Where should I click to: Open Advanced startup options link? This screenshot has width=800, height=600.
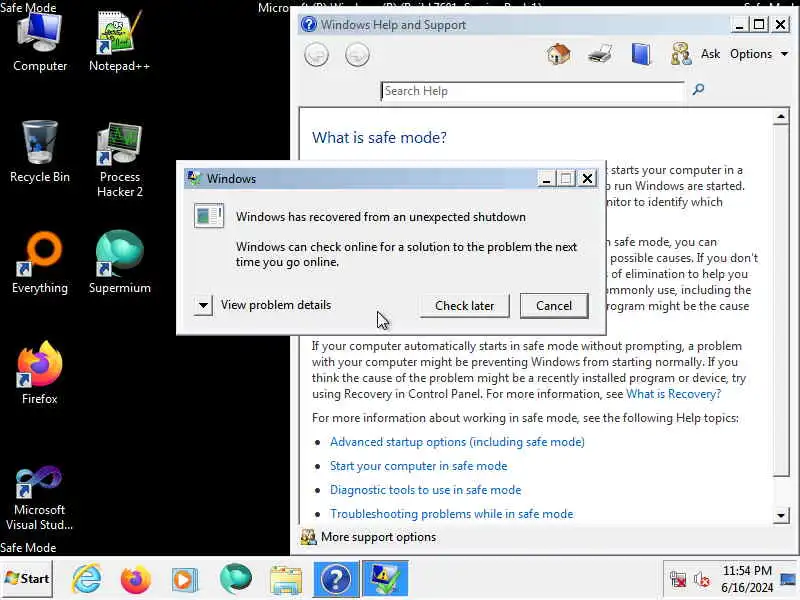point(457,442)
